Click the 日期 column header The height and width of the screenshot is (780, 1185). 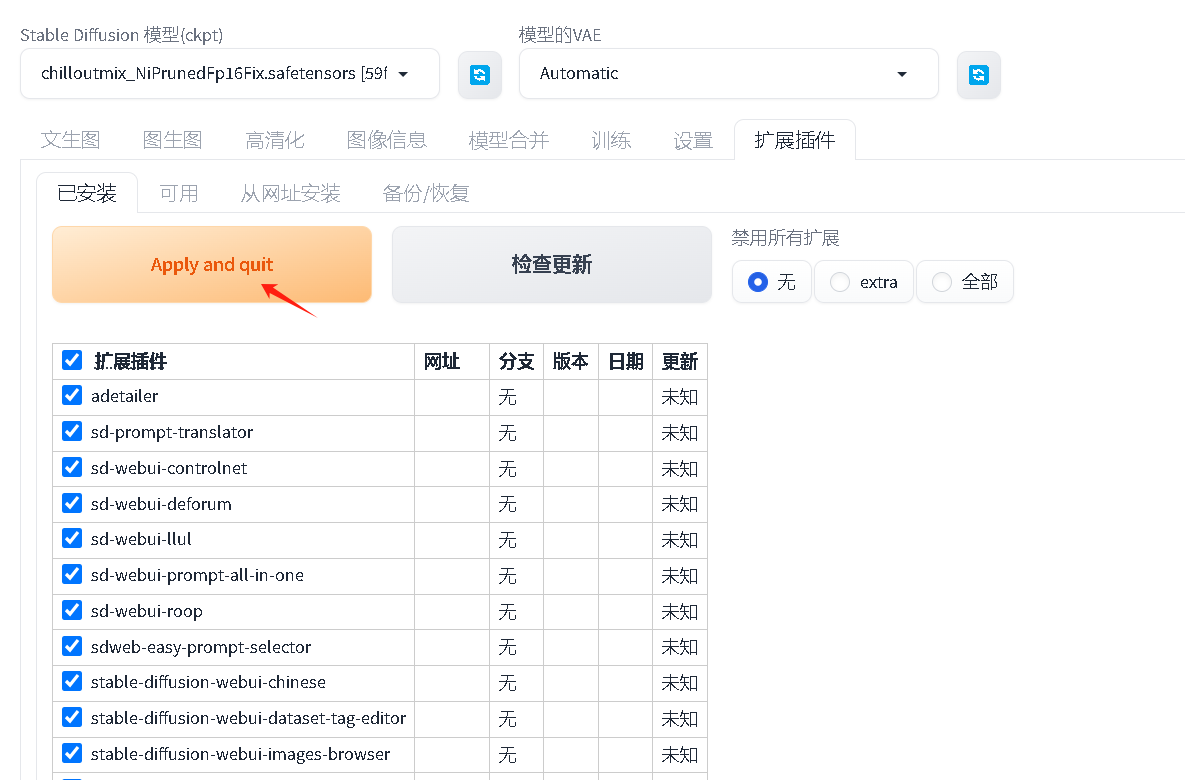[x=626, y=361]
